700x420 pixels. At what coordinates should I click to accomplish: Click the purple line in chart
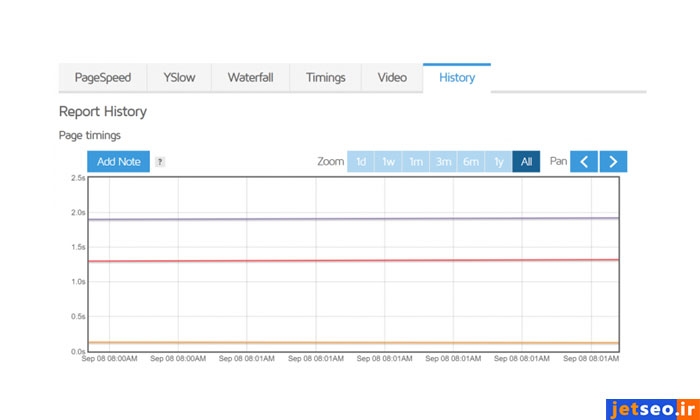click(x=350, y=219)
